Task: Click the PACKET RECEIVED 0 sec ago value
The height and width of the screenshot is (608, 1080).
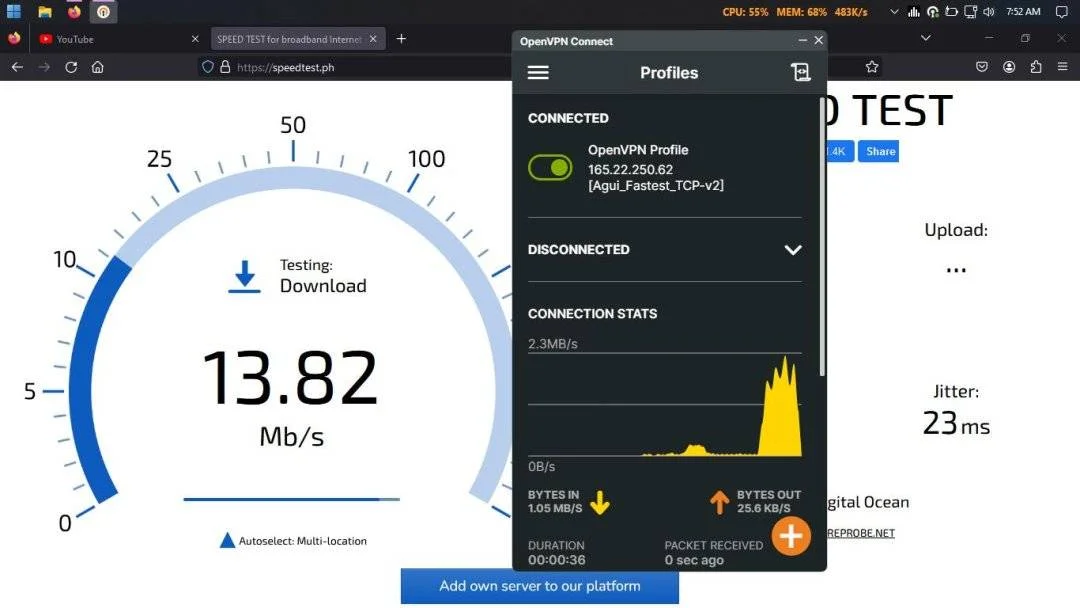Action: pyautogui.click(x=694, y=560)
